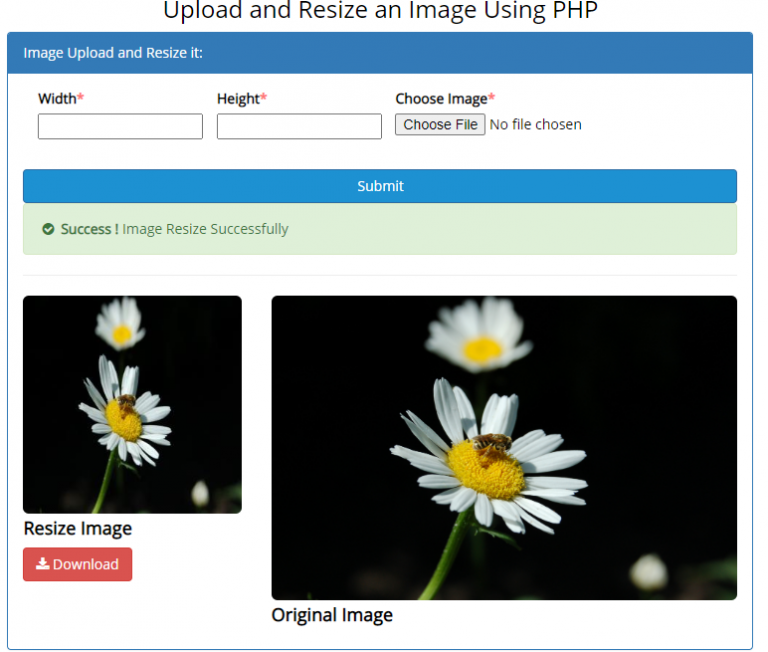The image size is (768, 652).
Task: Click the Height field label
Action: coord(238,99)
